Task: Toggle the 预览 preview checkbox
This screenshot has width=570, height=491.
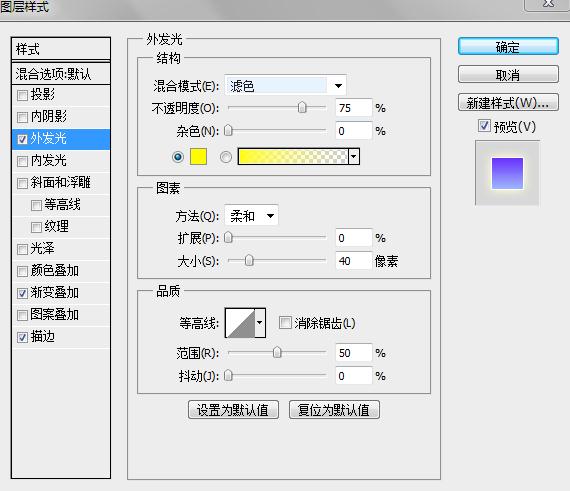Action: (x=484, y=126)
